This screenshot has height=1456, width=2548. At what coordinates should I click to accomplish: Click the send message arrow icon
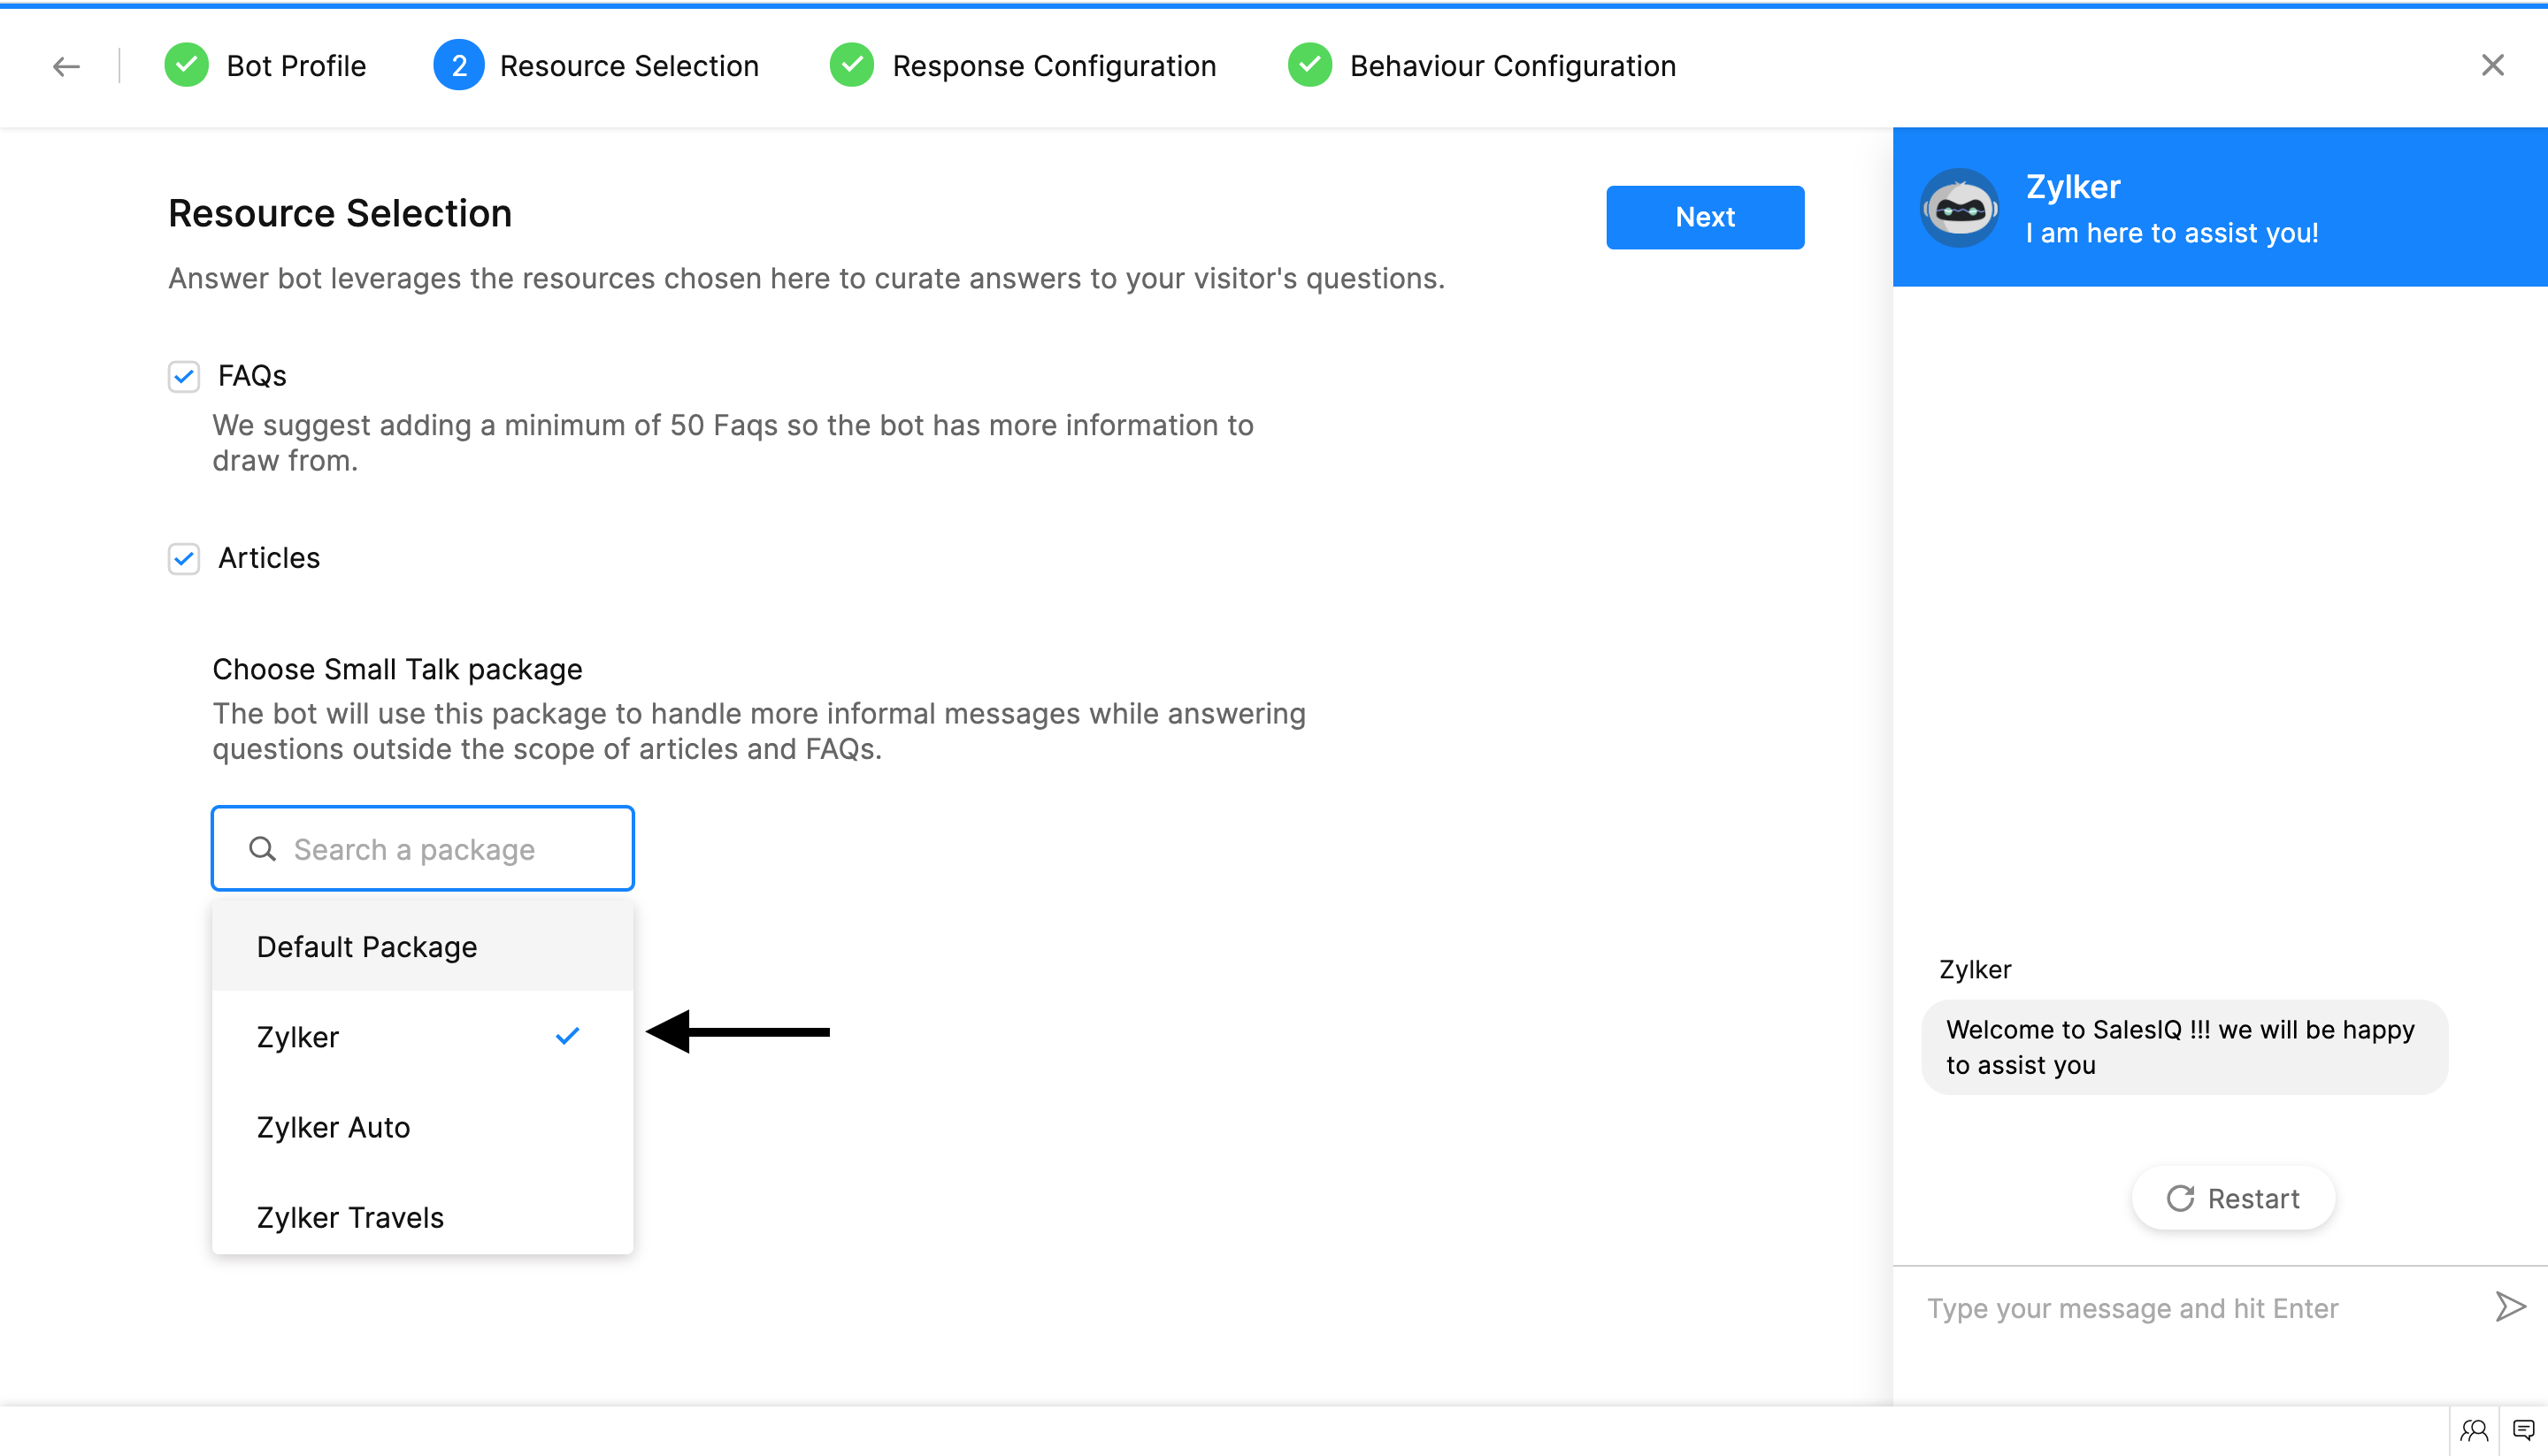click(2510, 1307)
